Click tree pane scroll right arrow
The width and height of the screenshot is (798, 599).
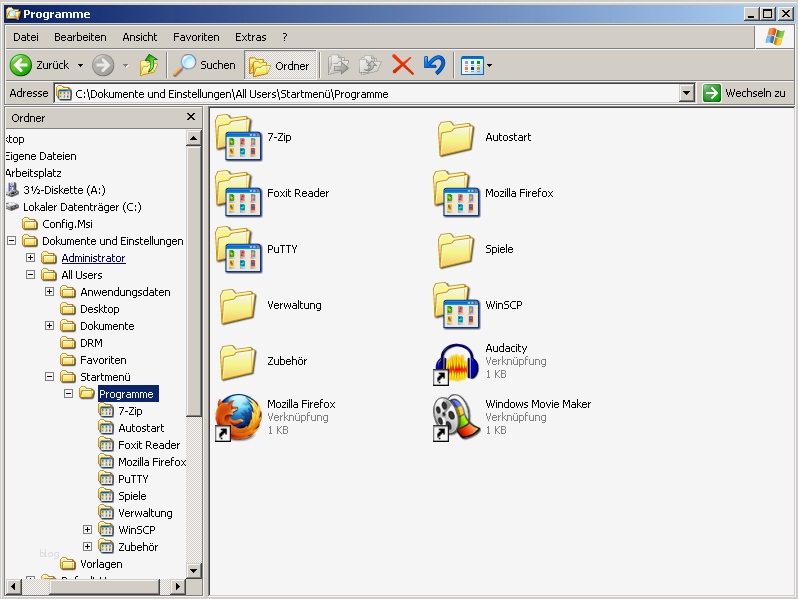pos(177,586)
